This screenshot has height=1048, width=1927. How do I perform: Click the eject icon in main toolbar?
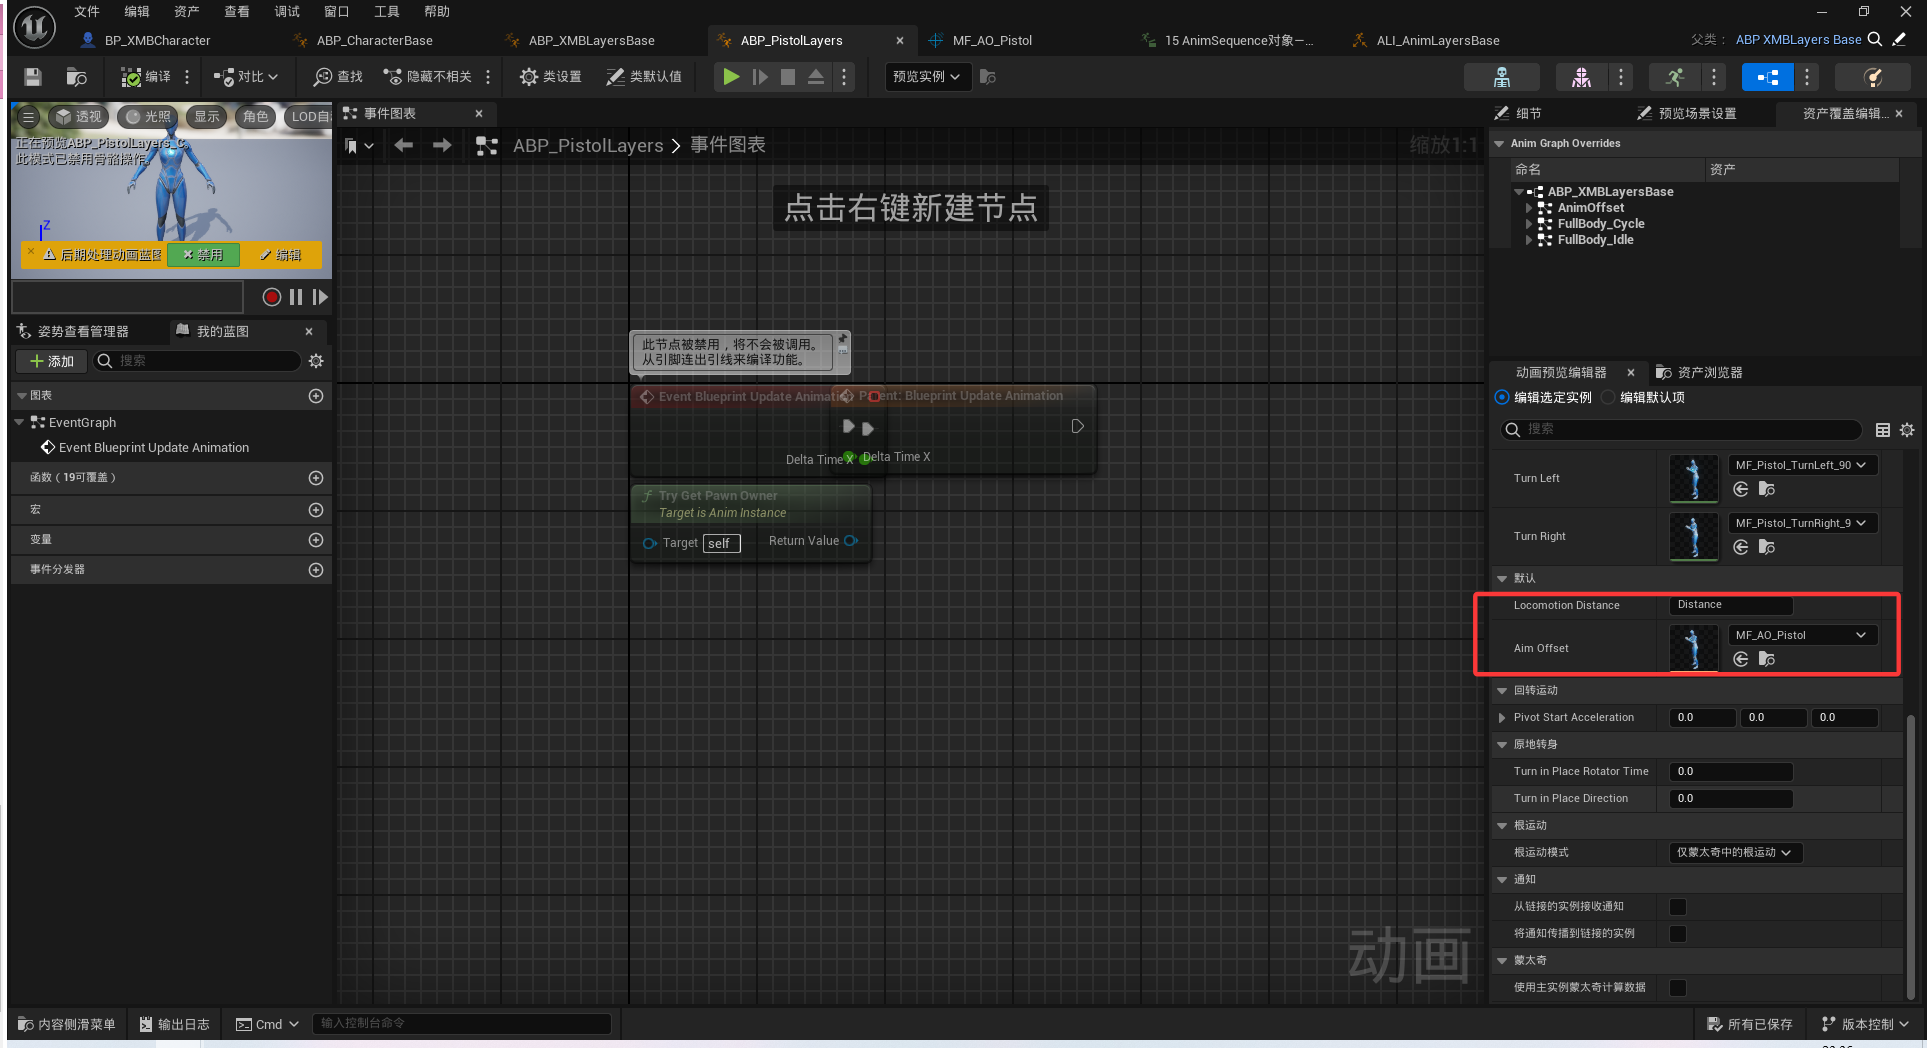(x=816, y=77)
